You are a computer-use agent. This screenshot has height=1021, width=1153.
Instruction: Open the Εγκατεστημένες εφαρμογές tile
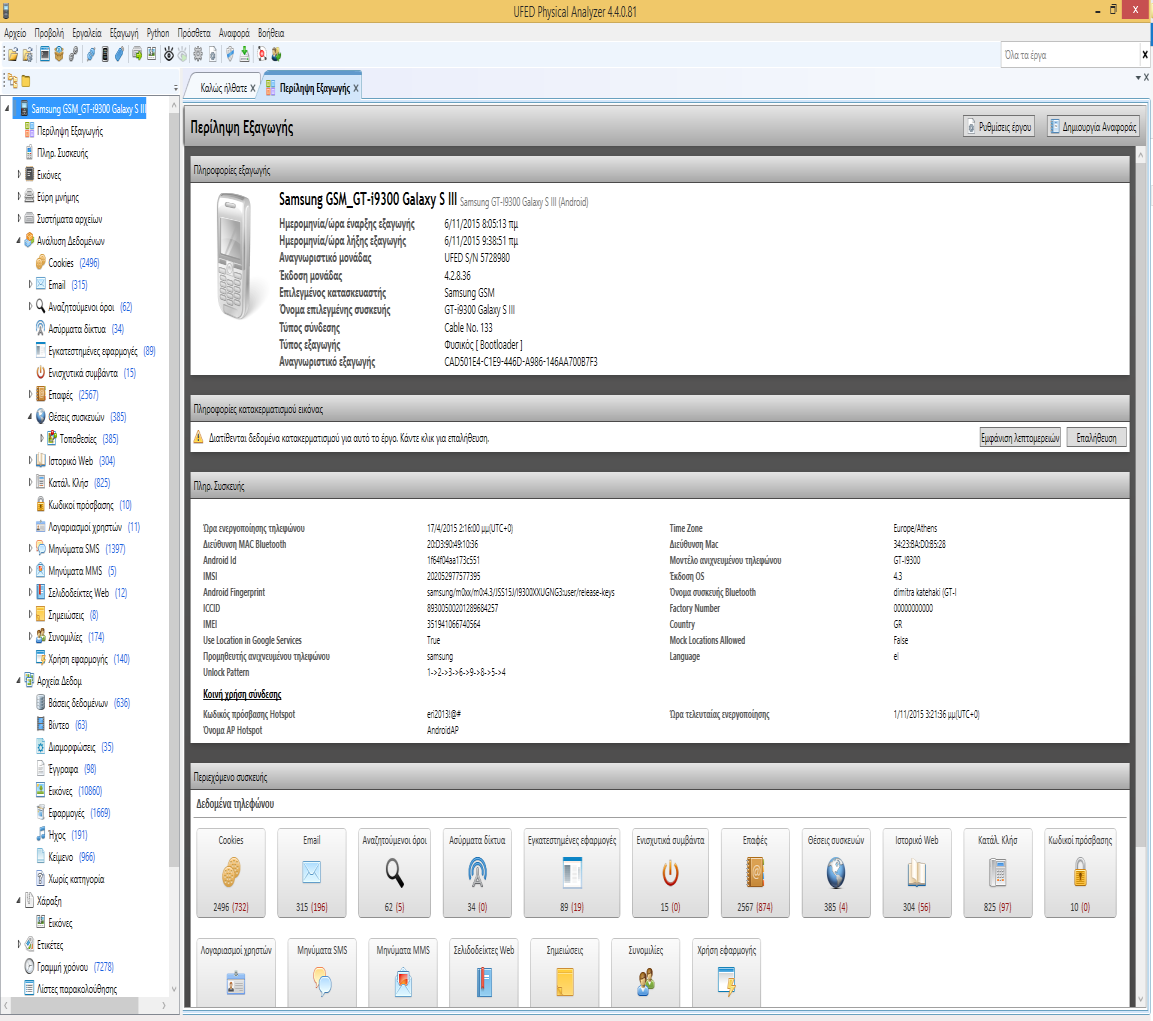(571, 872)
